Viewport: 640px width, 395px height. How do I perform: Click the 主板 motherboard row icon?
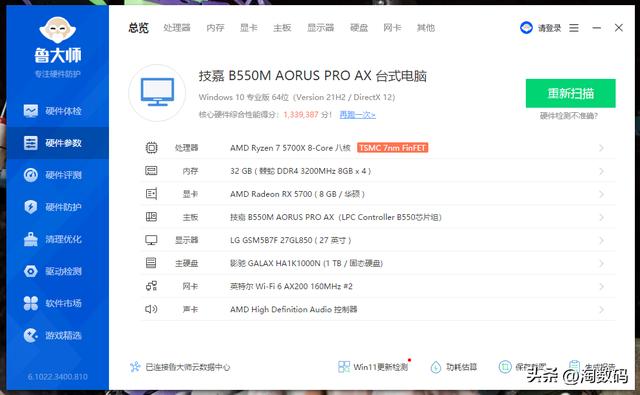coord(151,217)
